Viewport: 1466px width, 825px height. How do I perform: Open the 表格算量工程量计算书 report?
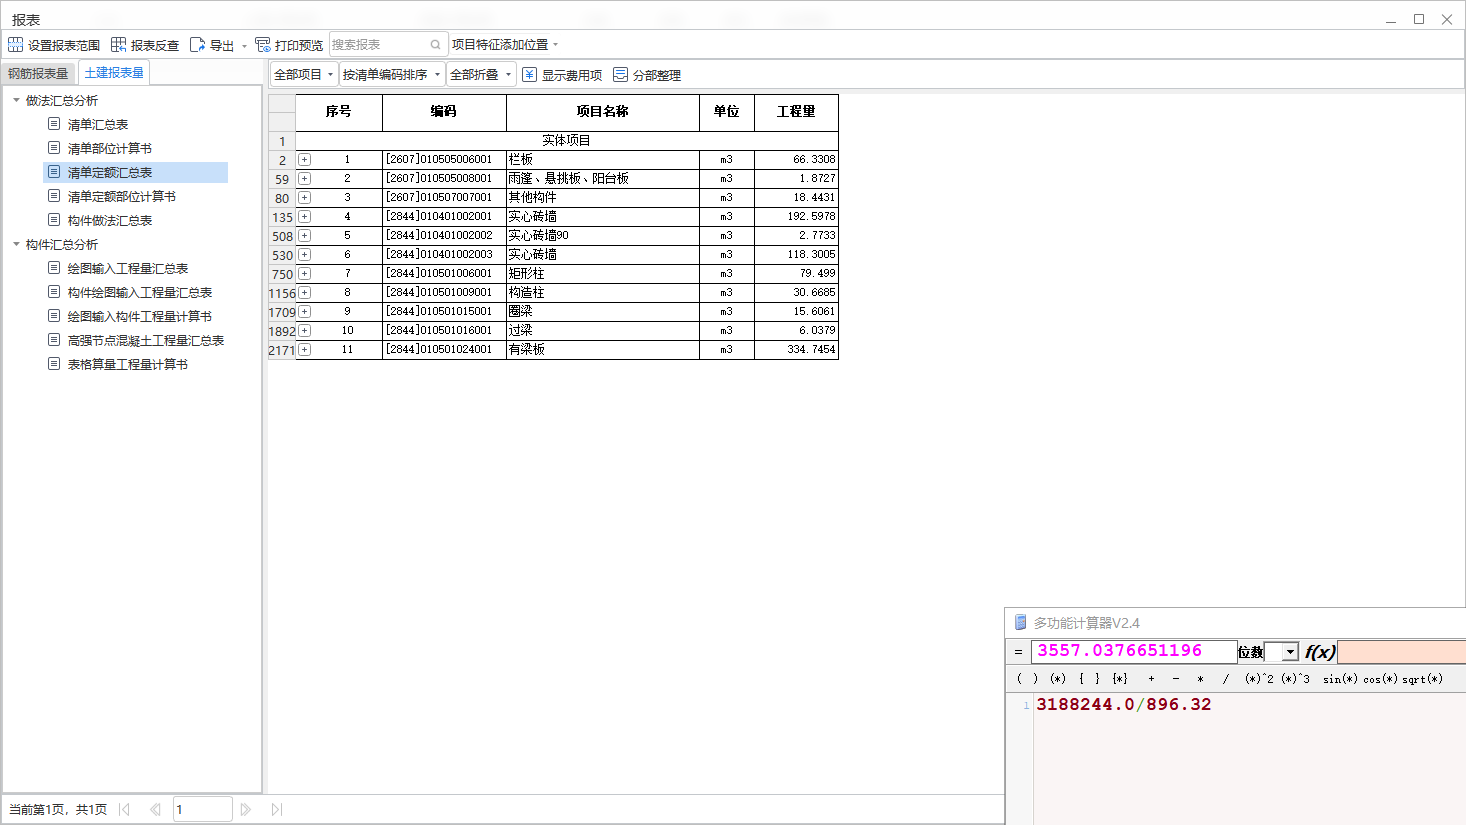[128, 365]
